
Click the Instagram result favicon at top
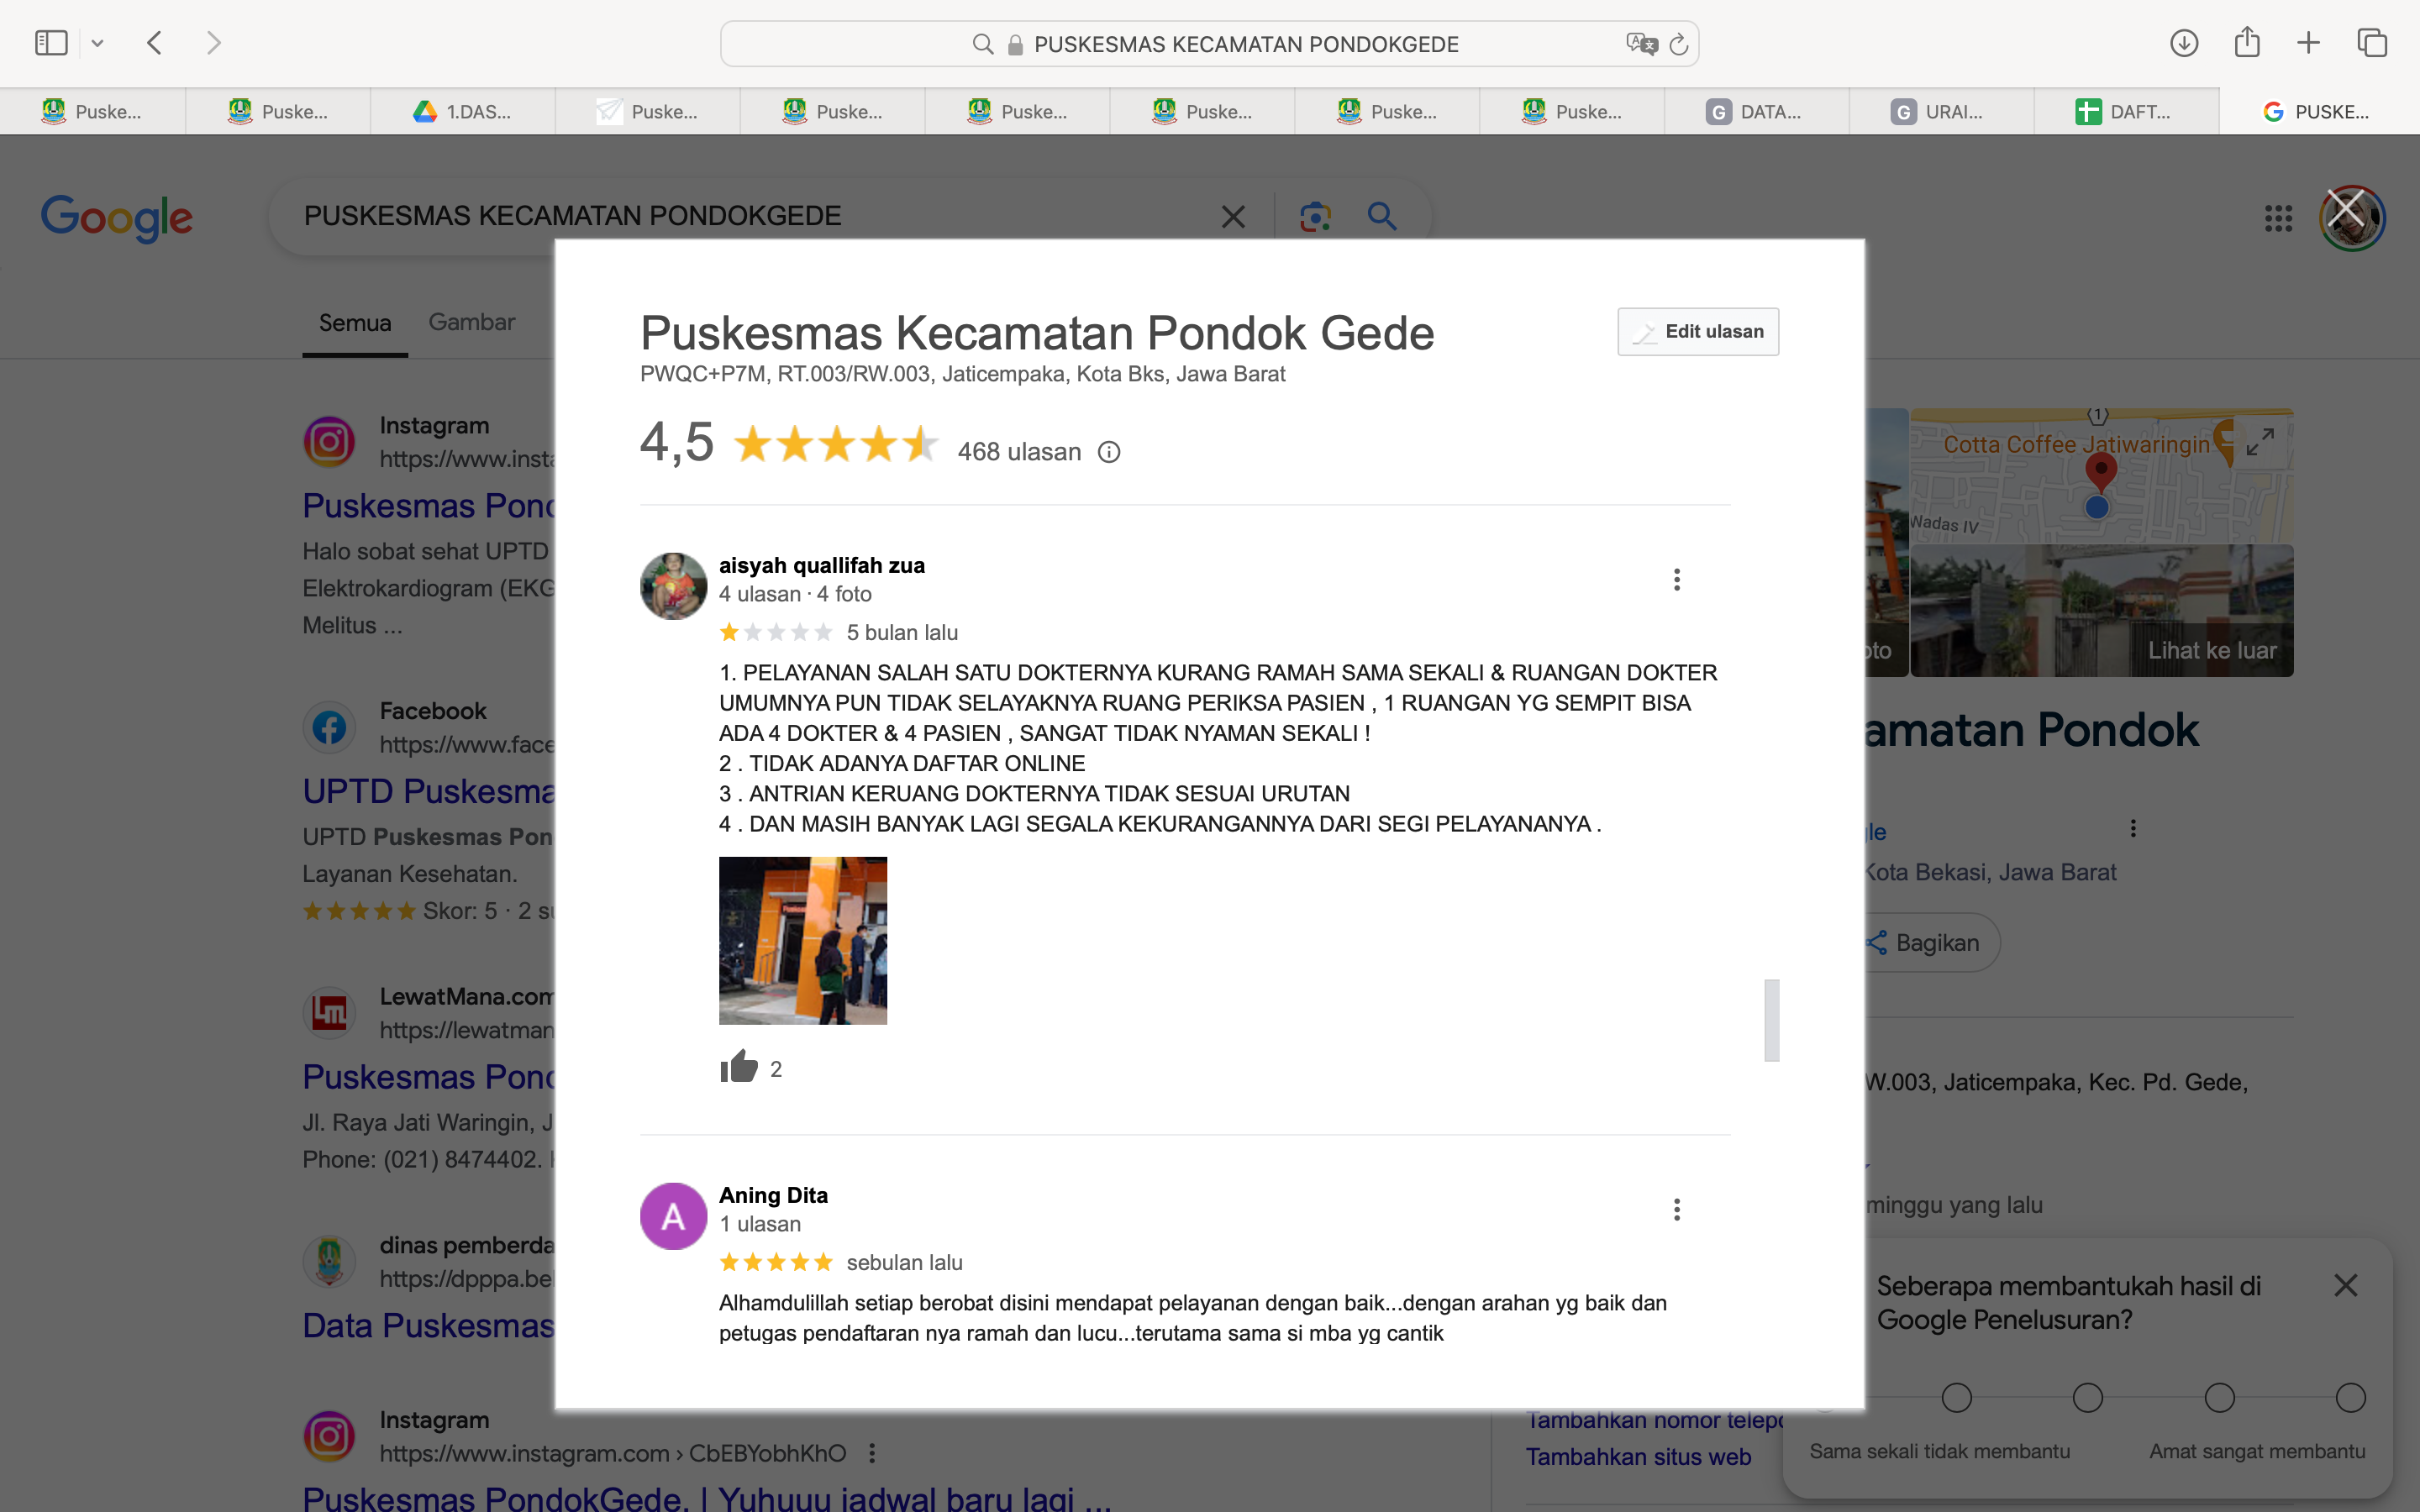click(329, 442)
